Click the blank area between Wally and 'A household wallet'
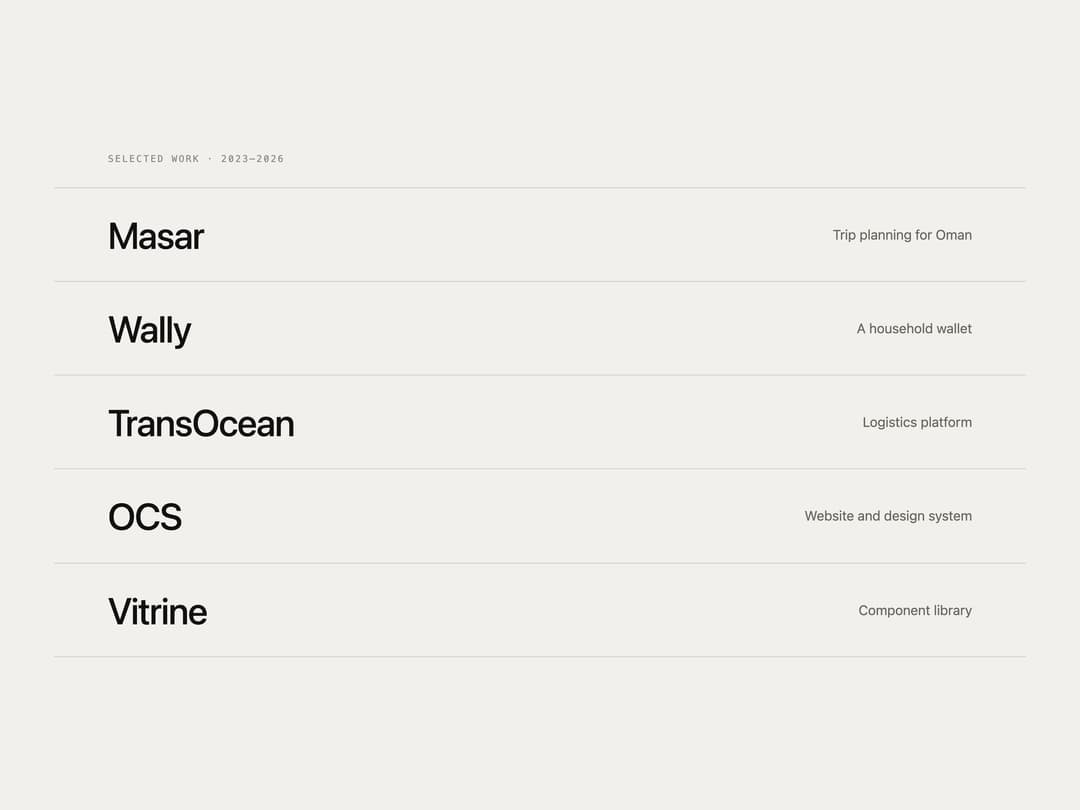Viewport: 1080px width, 810px height. point(523,329)
